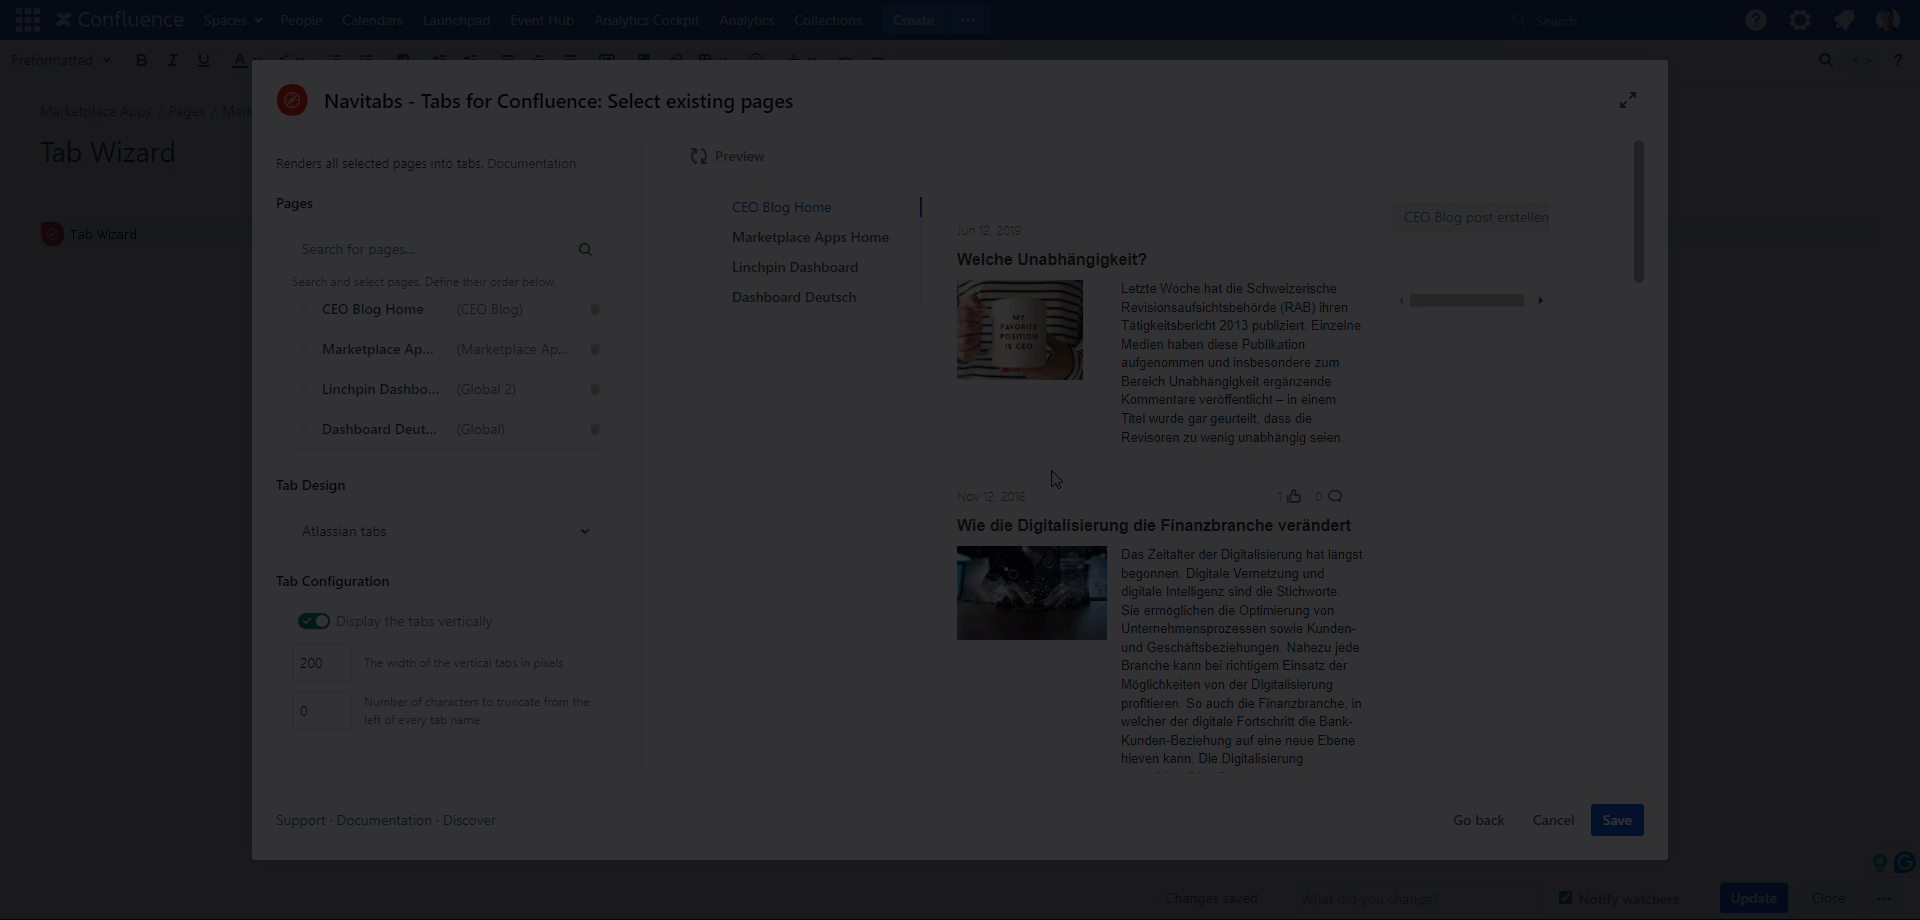Save the Navitabs configuration
The height and width of the screenshot is (920, 1920).
pos(1617,820)
